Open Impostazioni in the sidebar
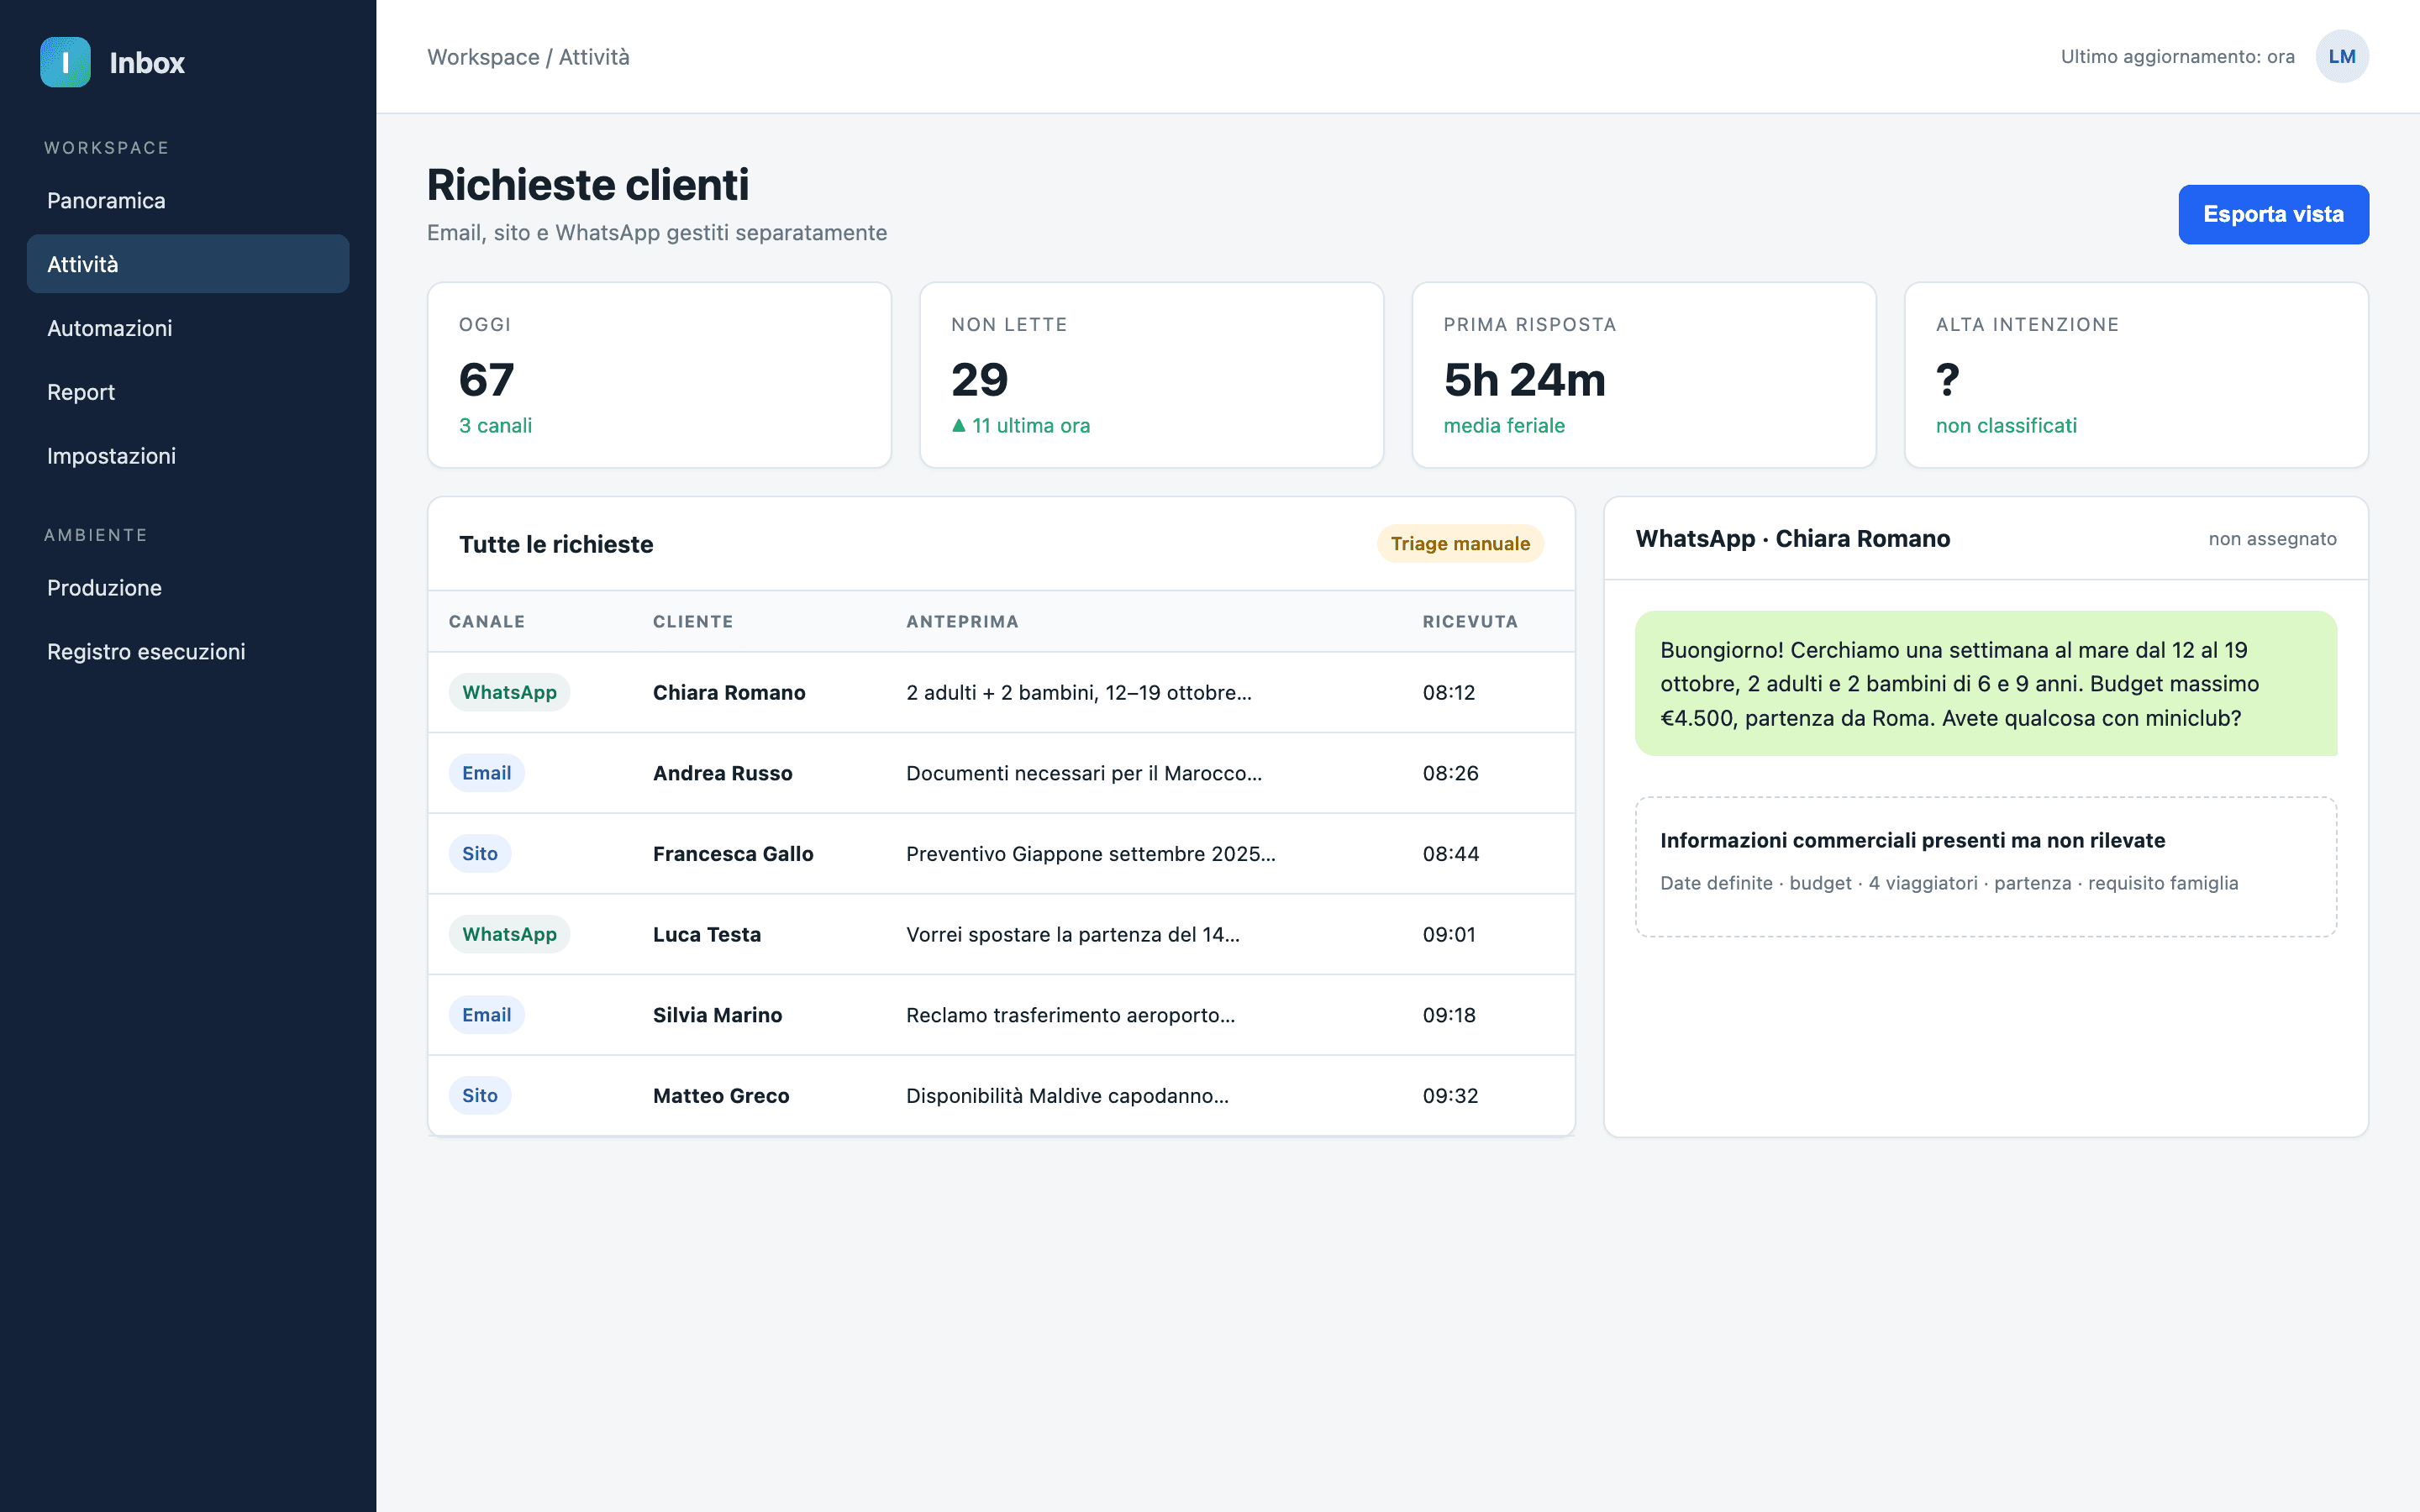This screenshot has width=2420, height=1512. tap(188, 456)
